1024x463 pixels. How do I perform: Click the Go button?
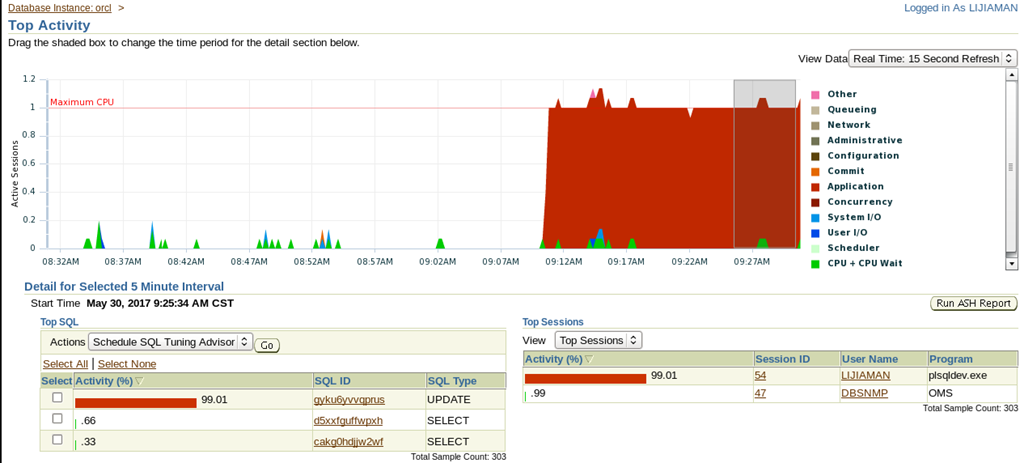click(266, 345)
